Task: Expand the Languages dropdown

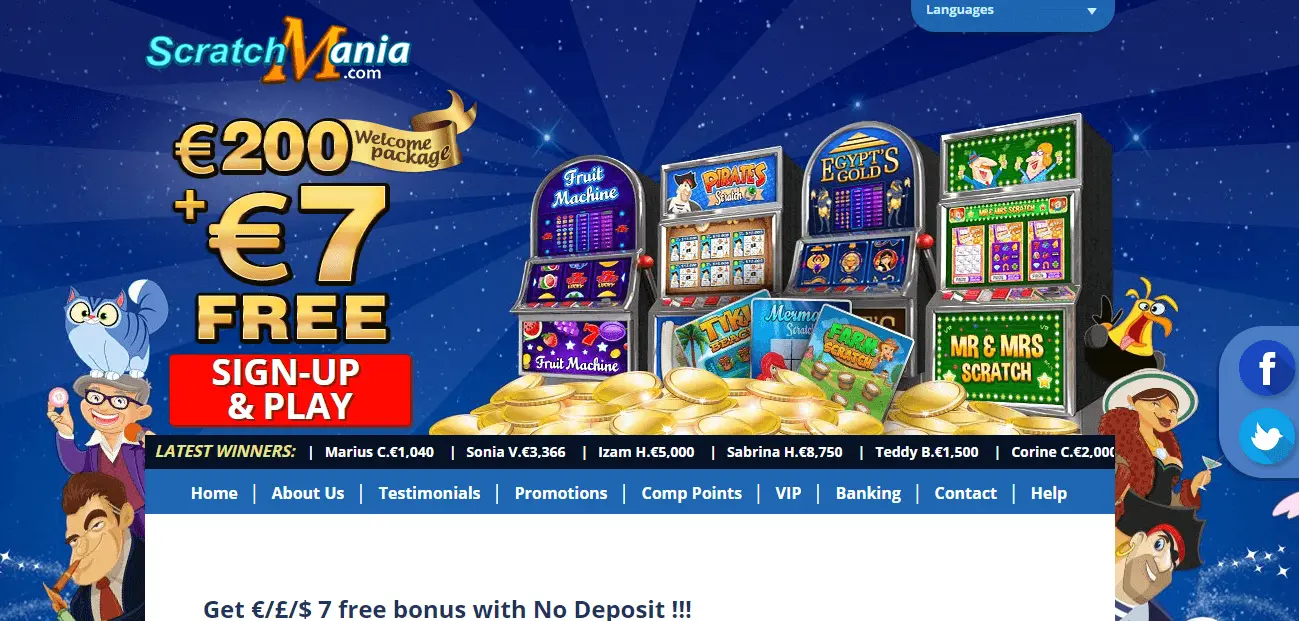Action: pyautogui.click(x=1013, y=12)
